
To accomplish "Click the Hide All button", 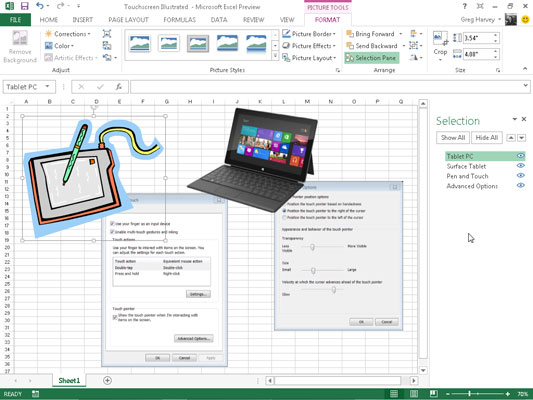I will click(486, 138).
